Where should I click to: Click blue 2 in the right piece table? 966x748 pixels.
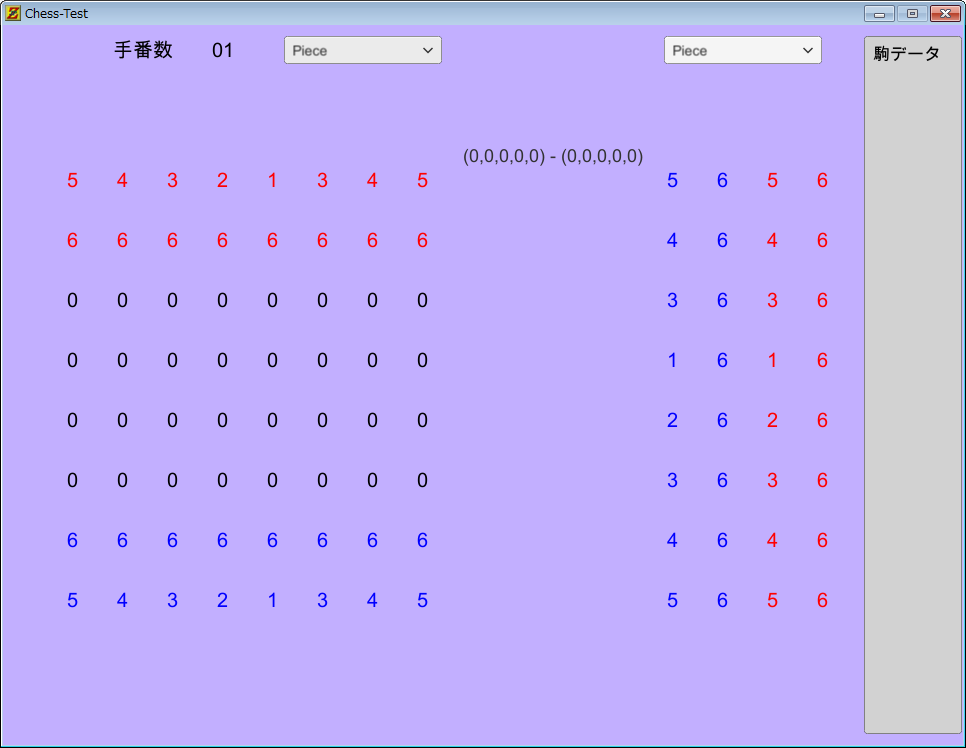(672, 420)
